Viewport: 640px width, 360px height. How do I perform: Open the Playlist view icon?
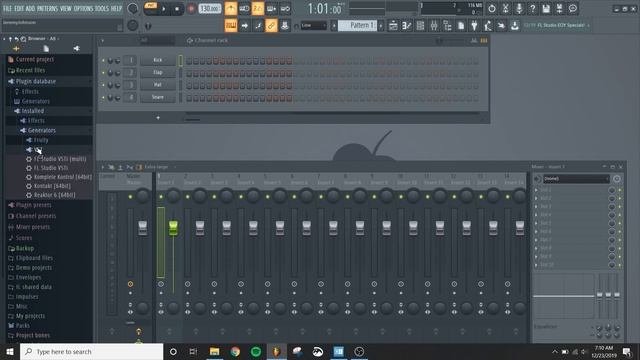click(393, 25)
